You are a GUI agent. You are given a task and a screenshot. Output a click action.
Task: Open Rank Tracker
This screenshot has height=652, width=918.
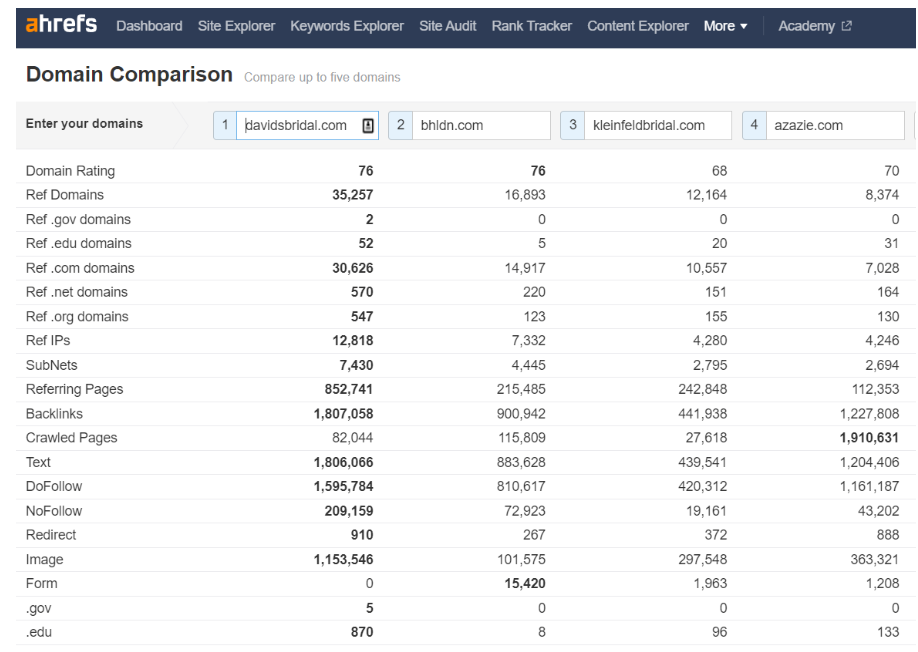pyautogui.click(x=532, y=26)
